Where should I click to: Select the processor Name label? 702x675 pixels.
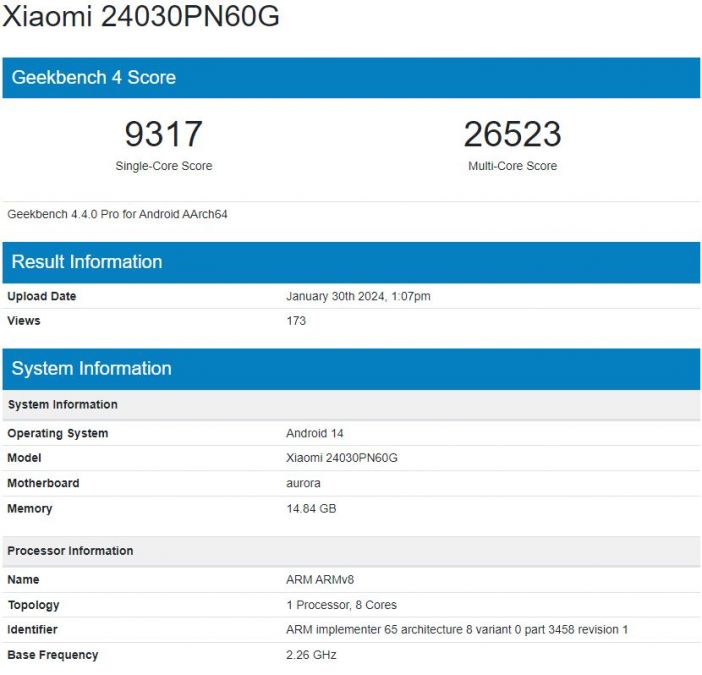[x=23, y=579]
